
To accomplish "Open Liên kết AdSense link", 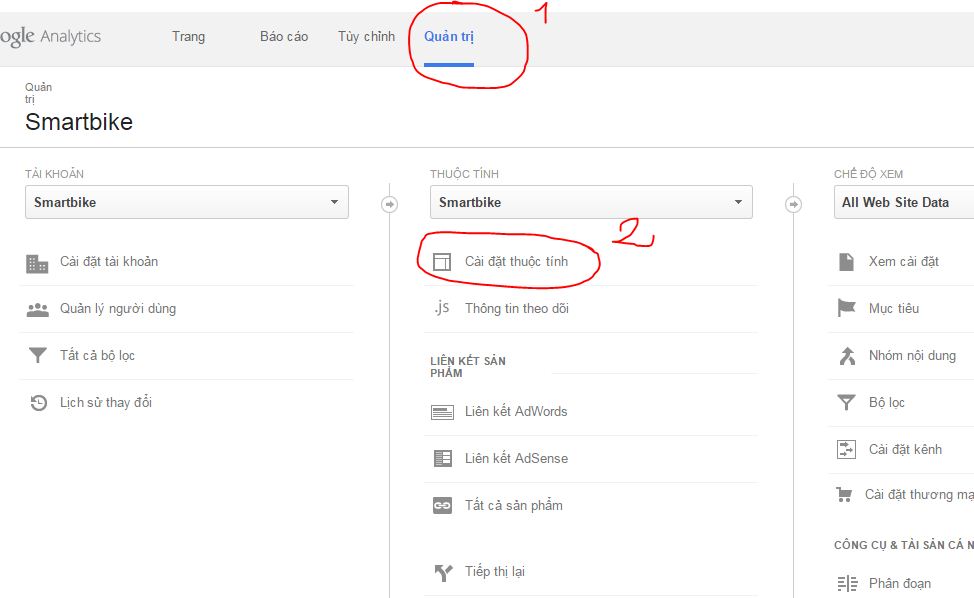I will pos(517,458).
